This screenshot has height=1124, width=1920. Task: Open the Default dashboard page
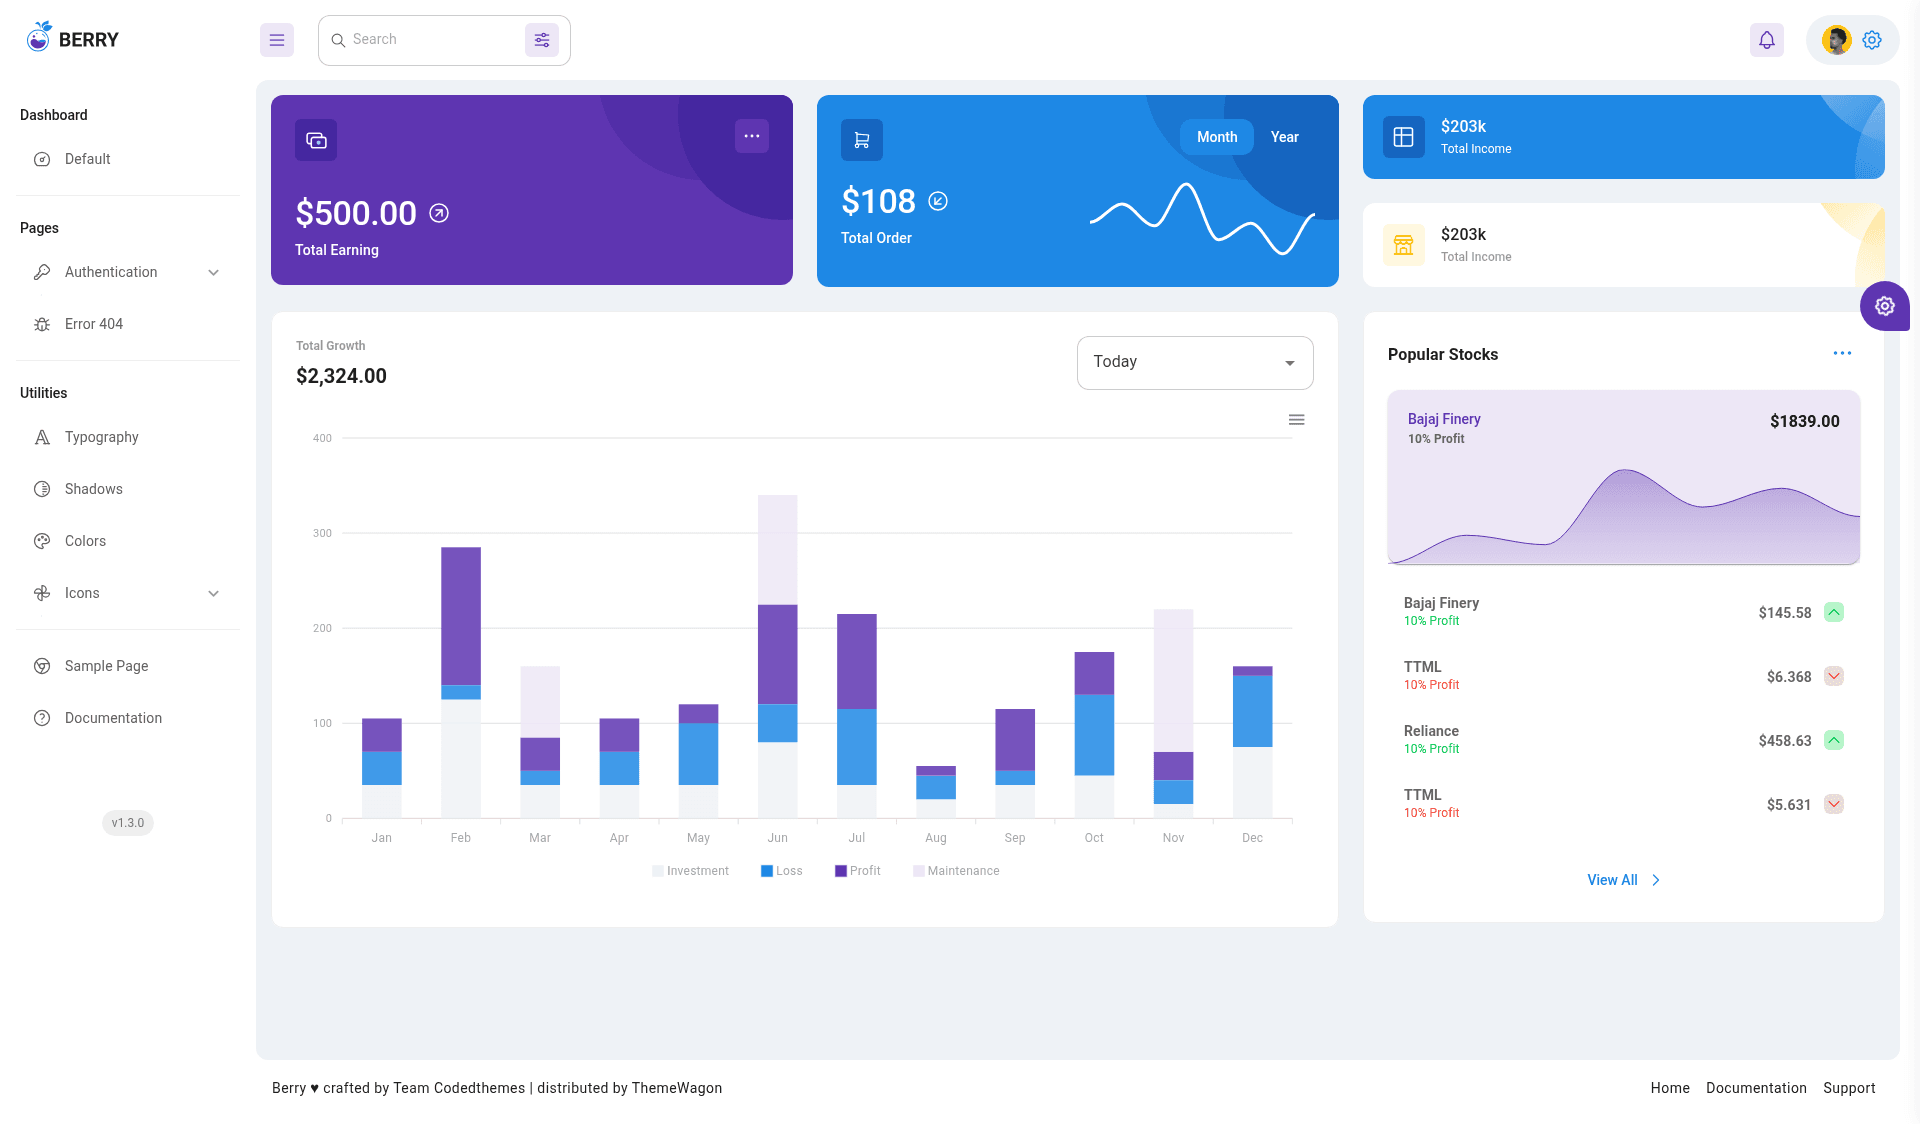128,159
